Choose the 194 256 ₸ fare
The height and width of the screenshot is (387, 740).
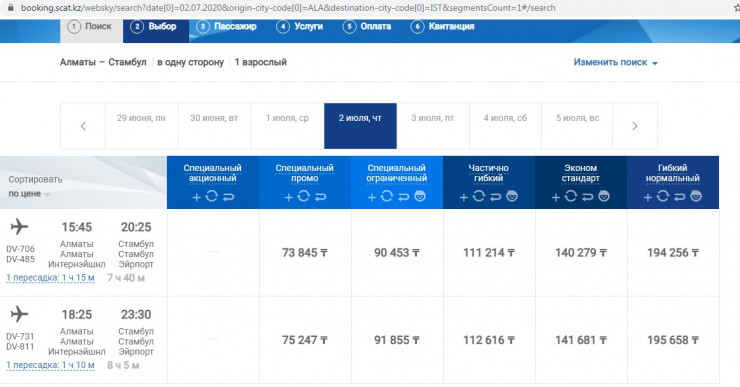(673, 253)
